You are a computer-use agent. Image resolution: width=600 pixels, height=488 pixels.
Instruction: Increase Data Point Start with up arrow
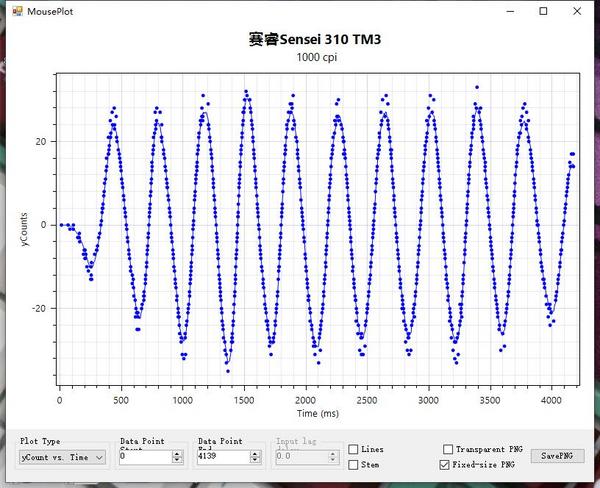(x=177, y=454)
